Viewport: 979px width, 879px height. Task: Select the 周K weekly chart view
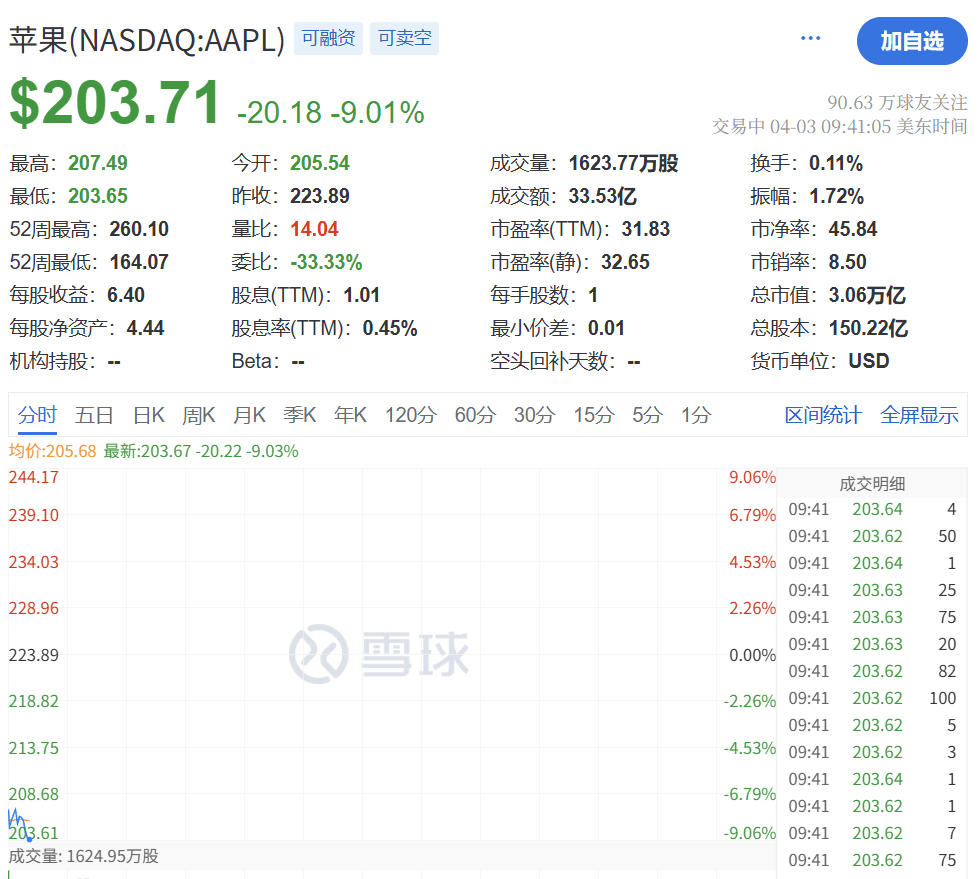coord(198,414)
